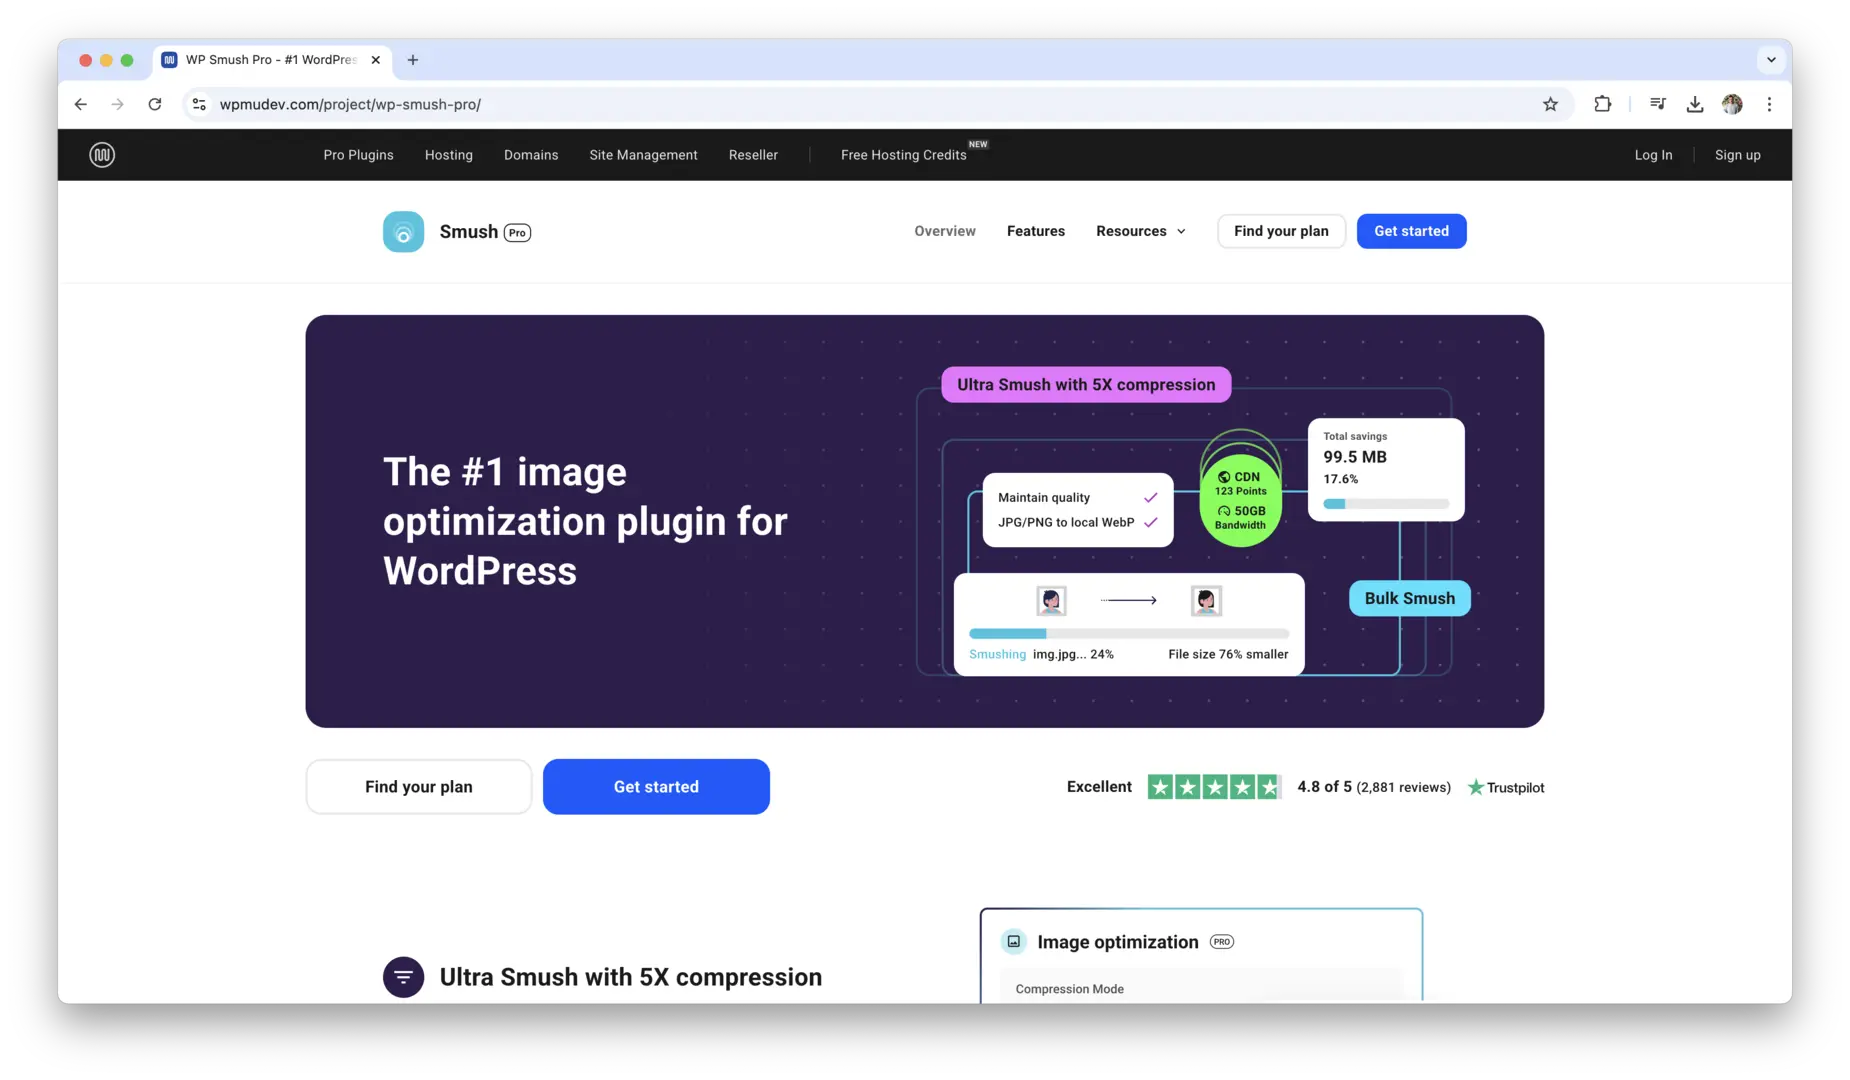
Task: Open the Chrome three-dot menu
Action: [1769, 104]
